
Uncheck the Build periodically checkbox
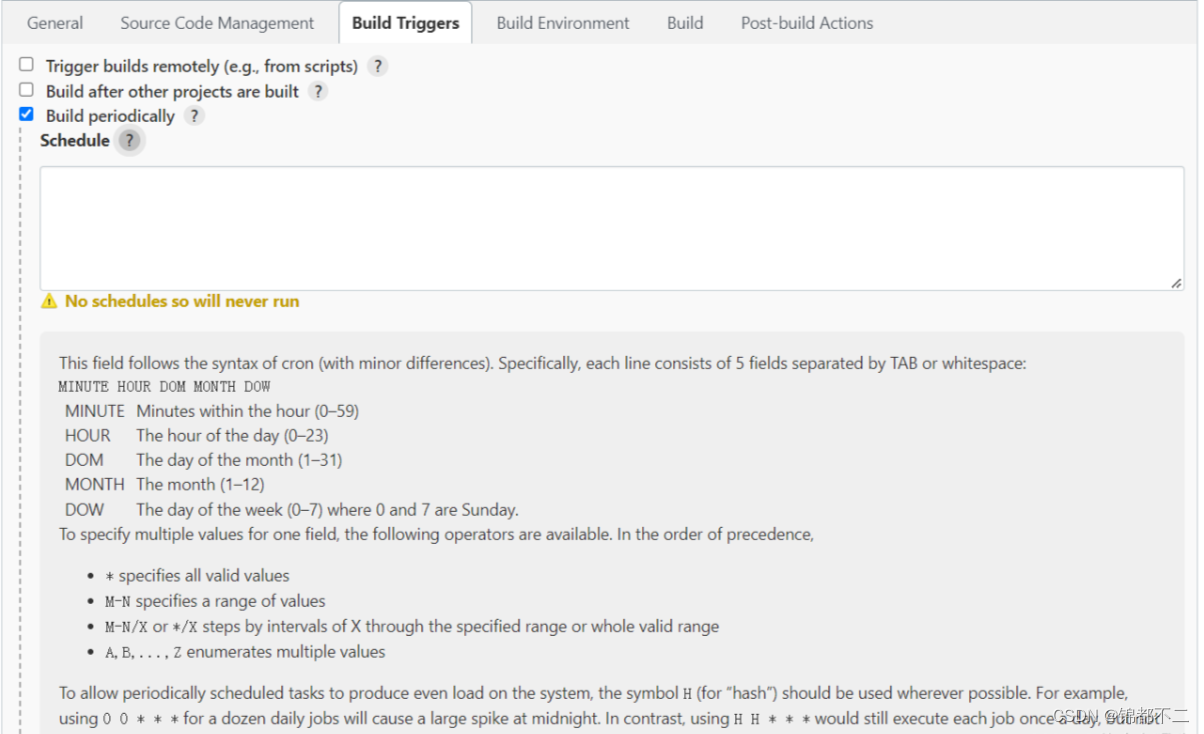(27, 114)
